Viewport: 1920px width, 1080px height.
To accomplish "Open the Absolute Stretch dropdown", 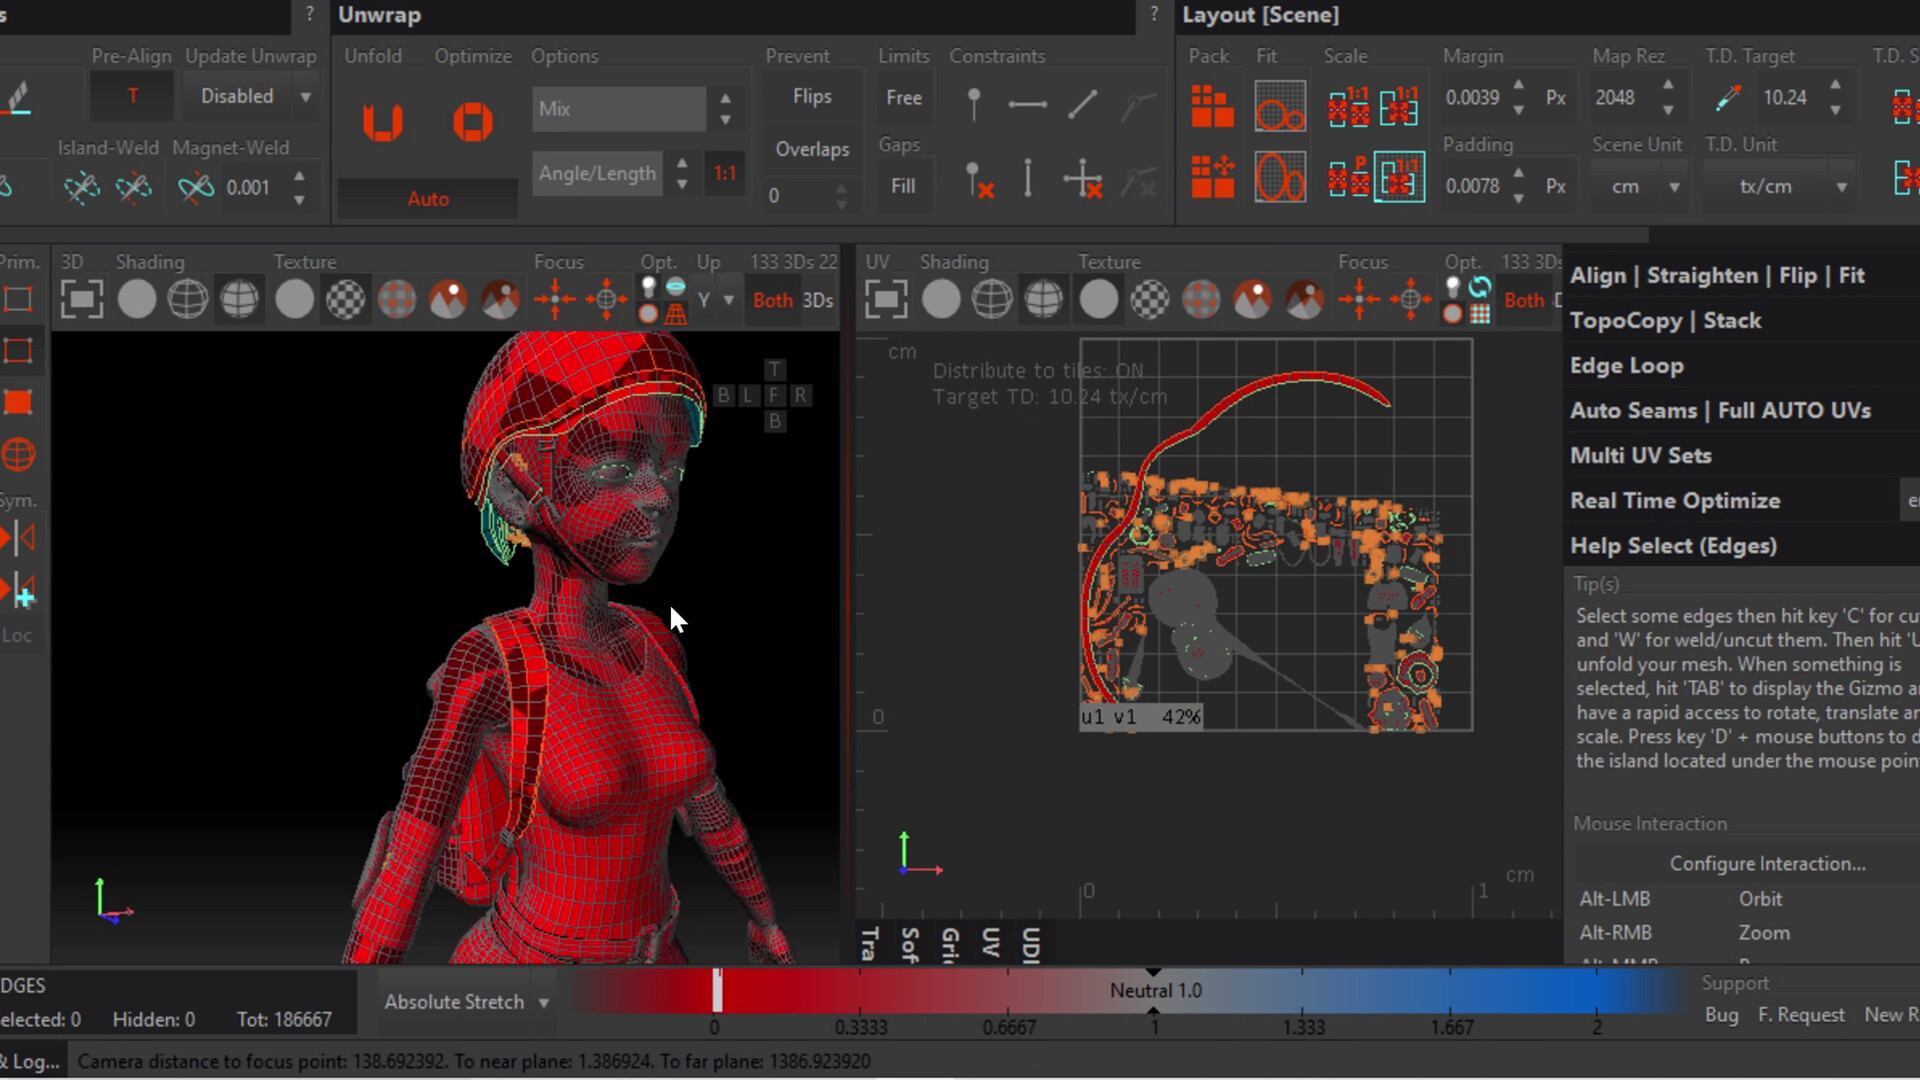I will (x=467, y=1002).
